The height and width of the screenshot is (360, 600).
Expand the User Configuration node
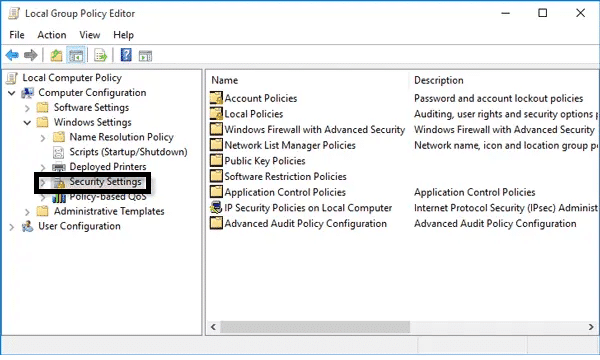click(x=12, y=227)
